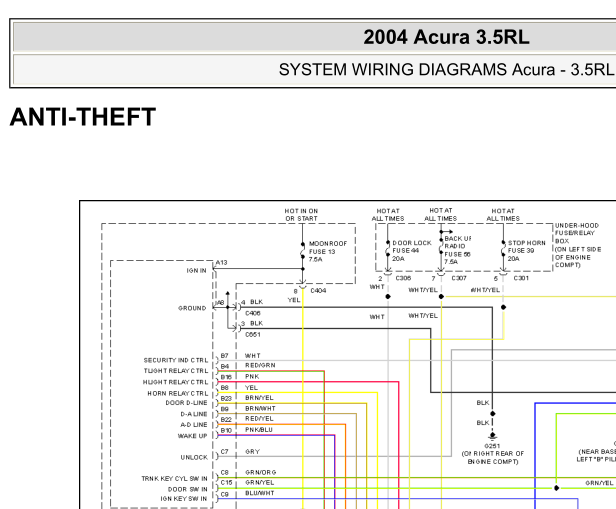
Task: Select the IGN IN pin label
Action: [196, 271]
